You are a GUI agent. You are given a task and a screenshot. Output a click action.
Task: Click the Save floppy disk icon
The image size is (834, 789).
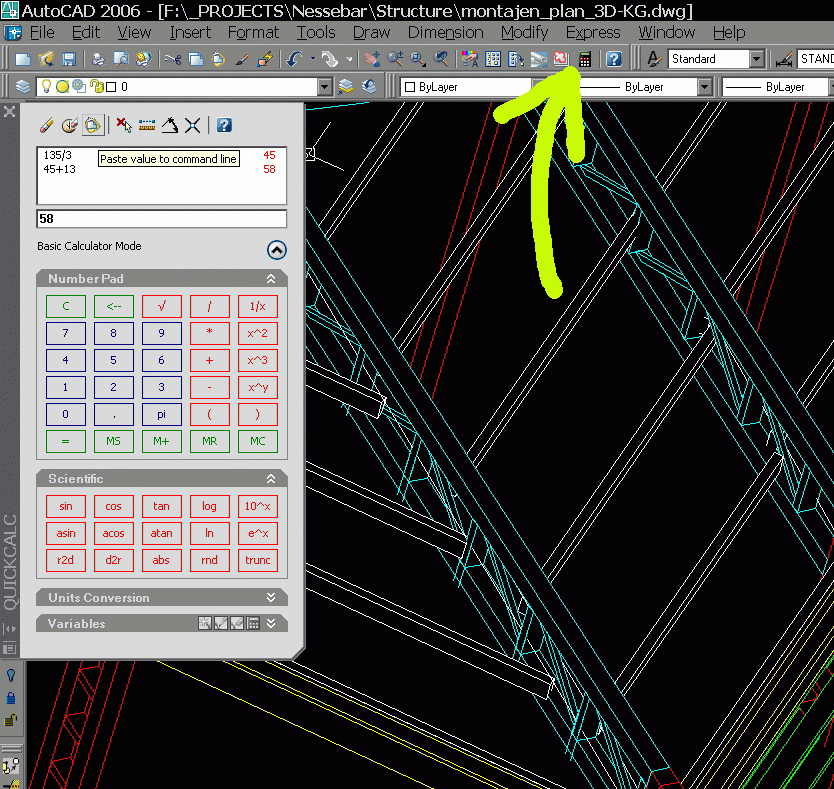(69, 59)
